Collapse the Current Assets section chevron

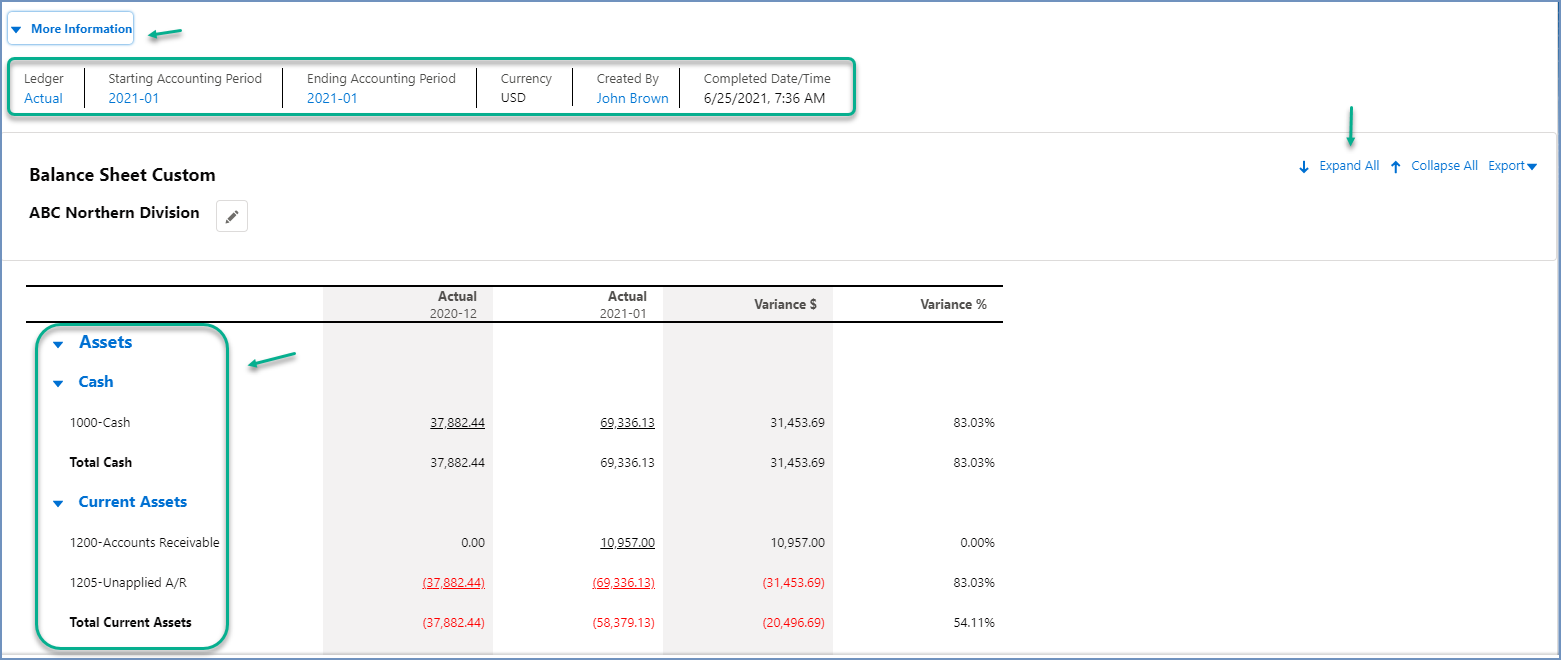[x=58, y=503]
